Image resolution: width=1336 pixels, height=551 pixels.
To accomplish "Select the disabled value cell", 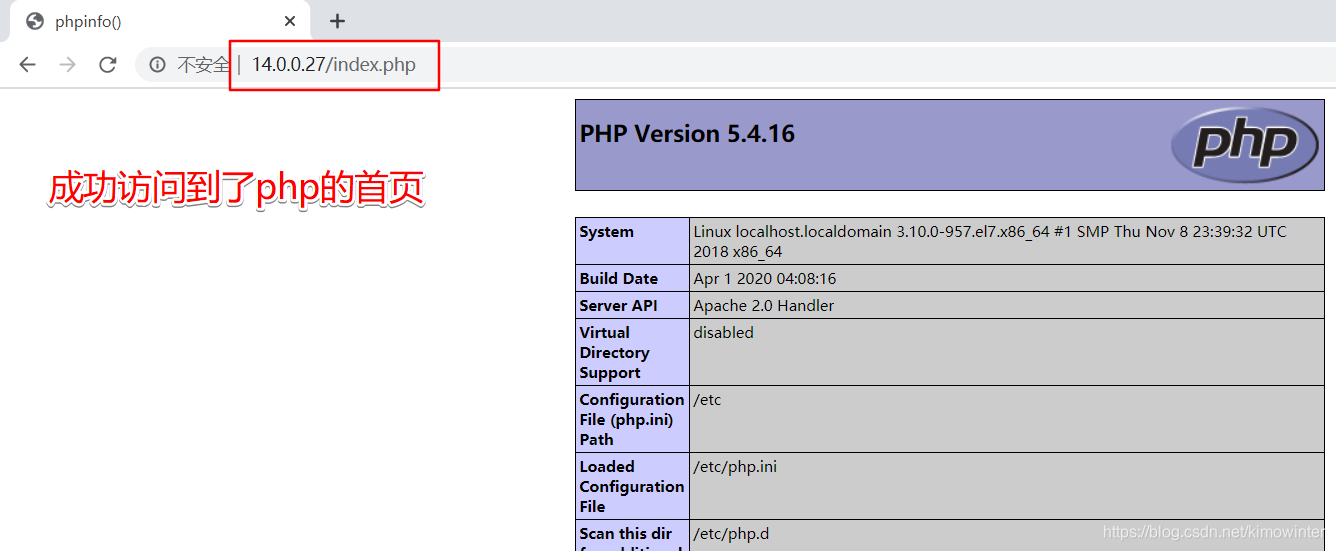I will coord(1007,352).
